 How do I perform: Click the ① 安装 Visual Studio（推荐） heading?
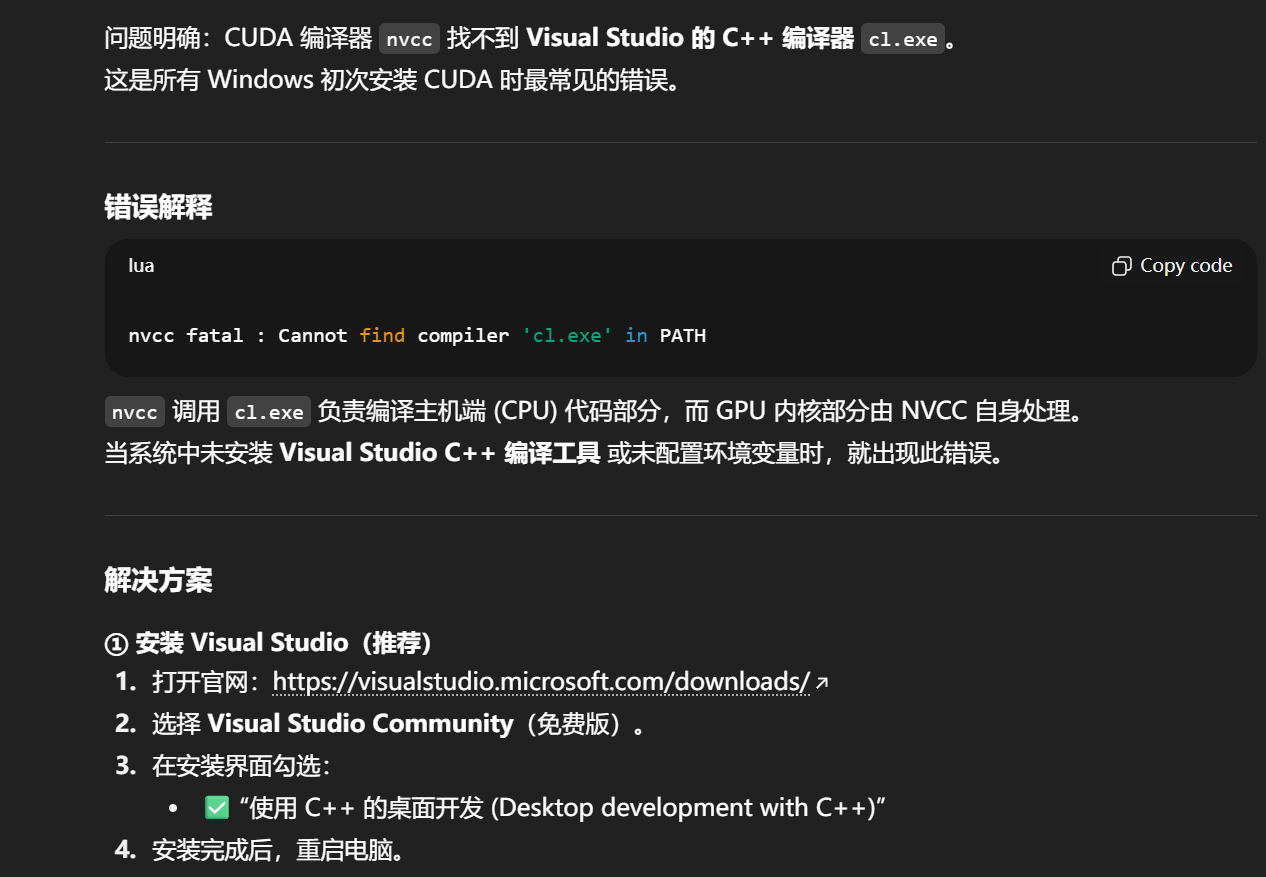(x=268, y=642)
